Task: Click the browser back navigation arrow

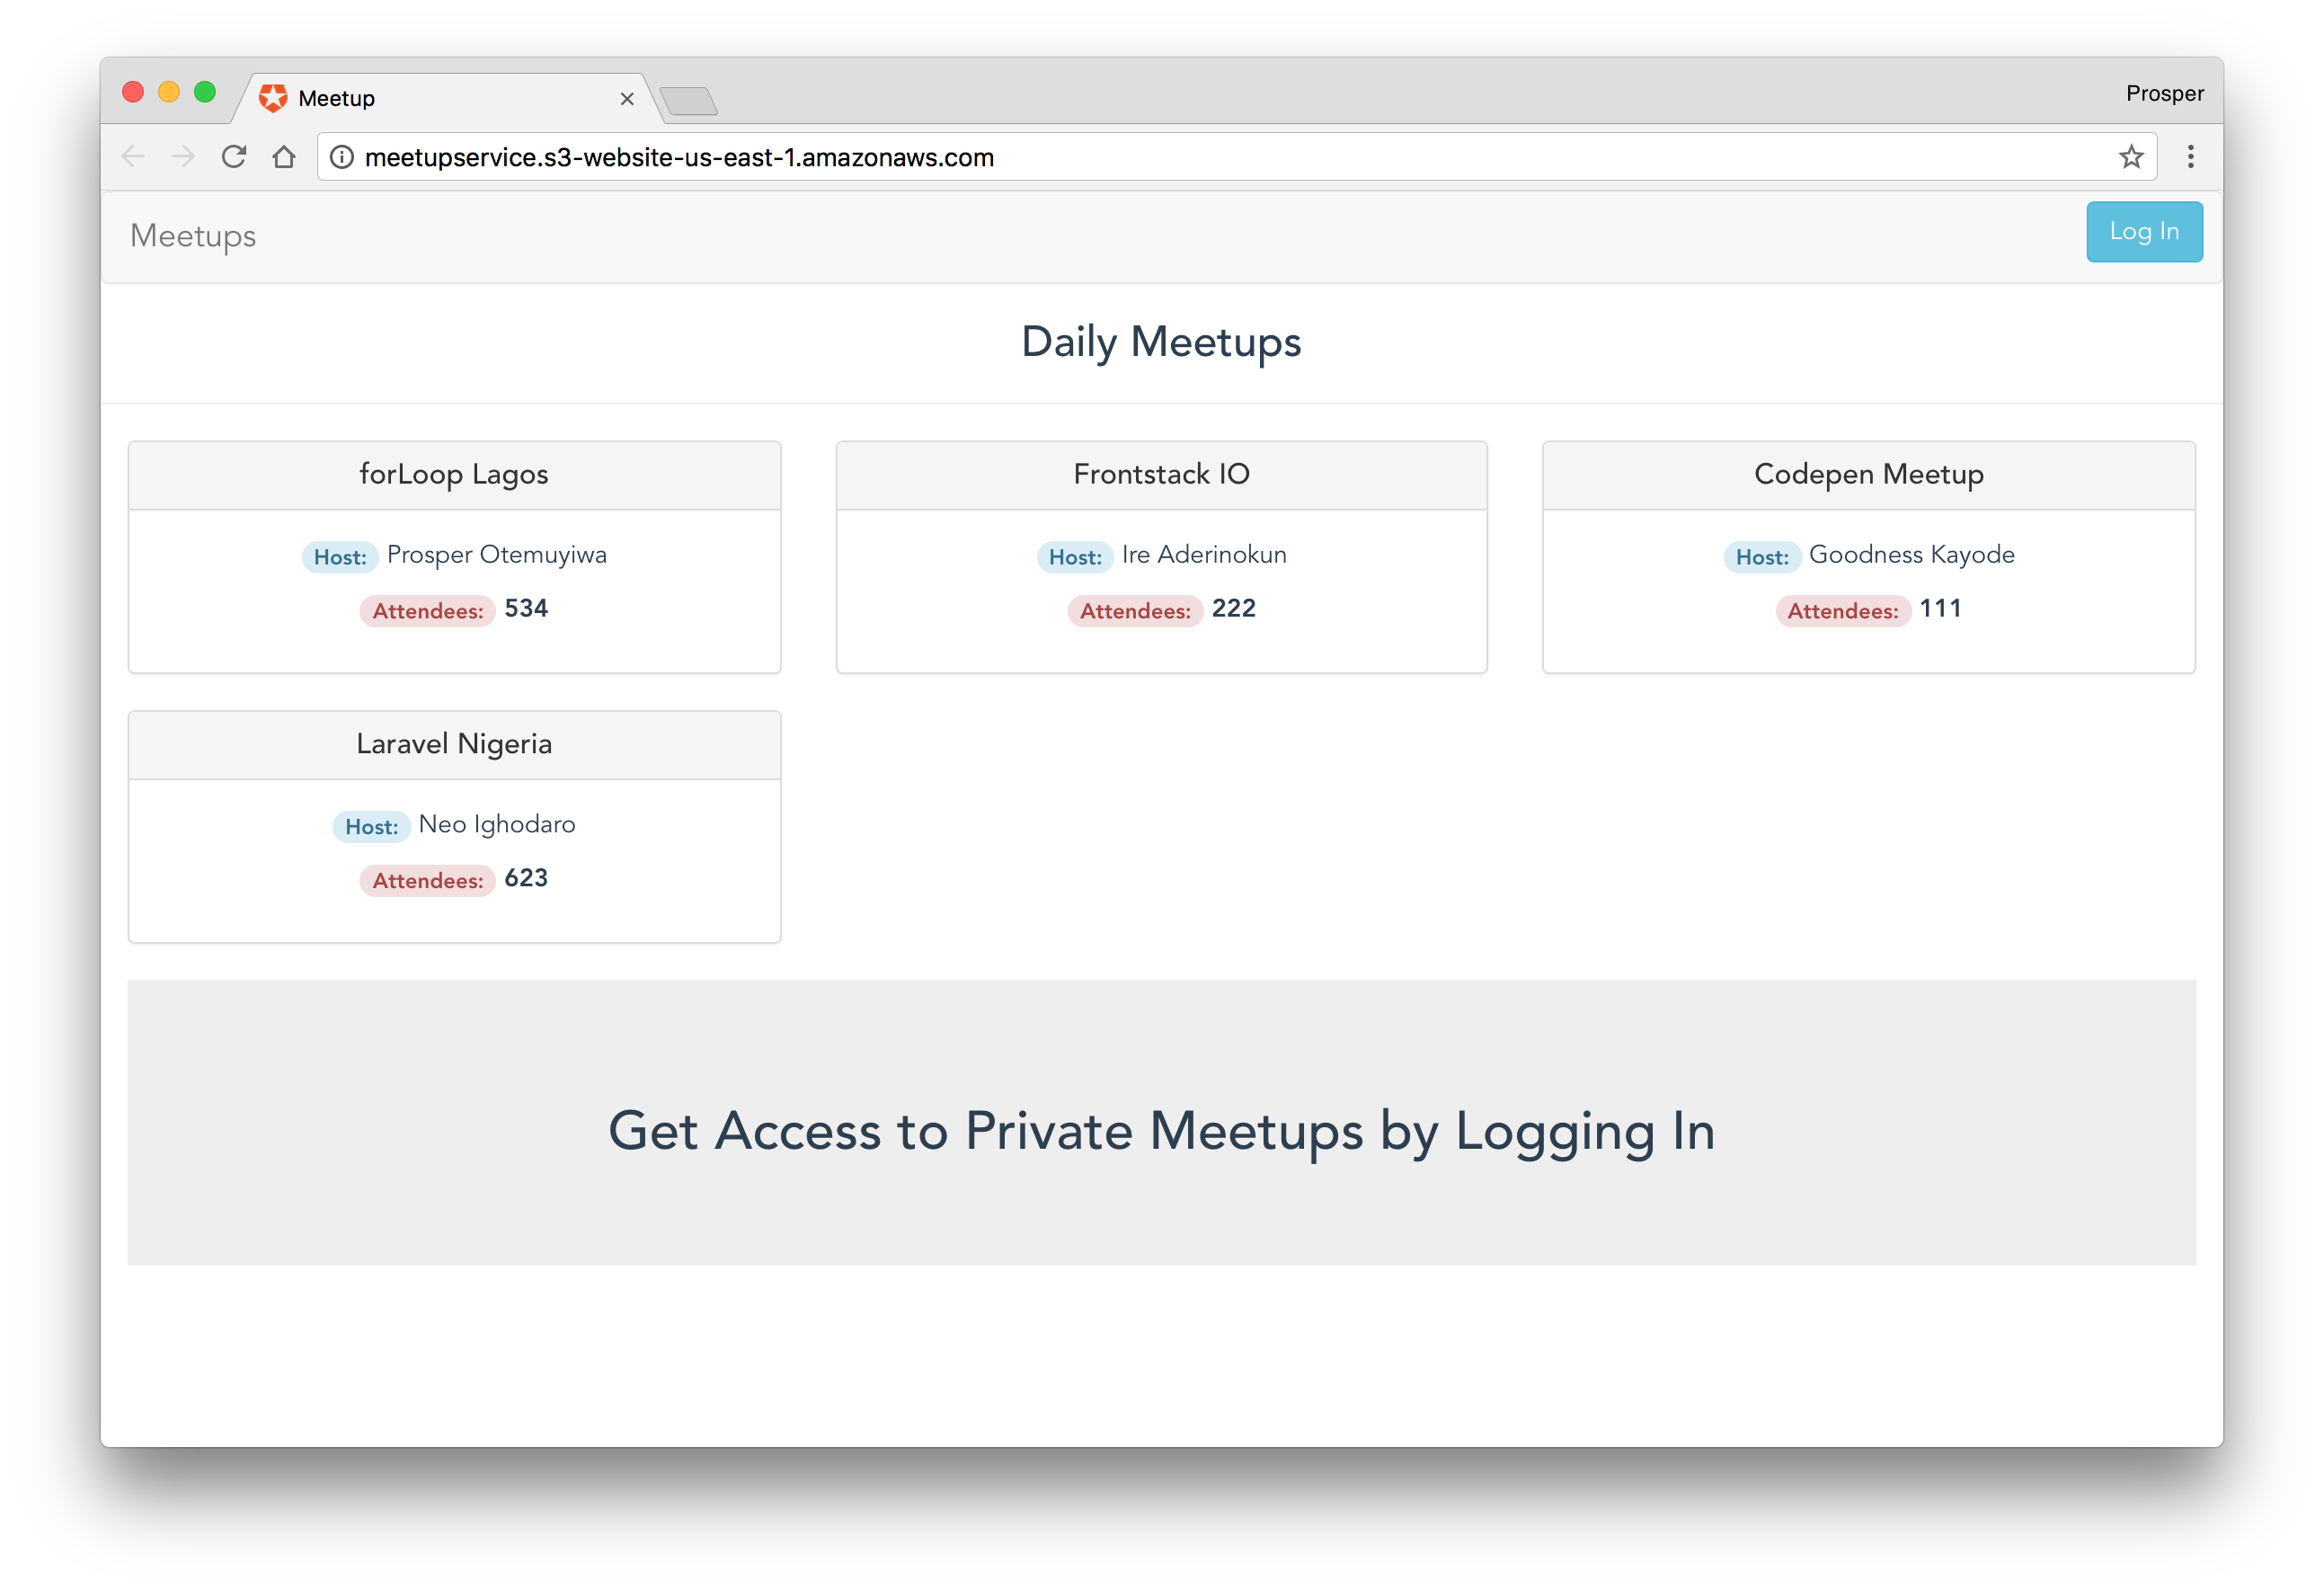Action: click(141, 159)
